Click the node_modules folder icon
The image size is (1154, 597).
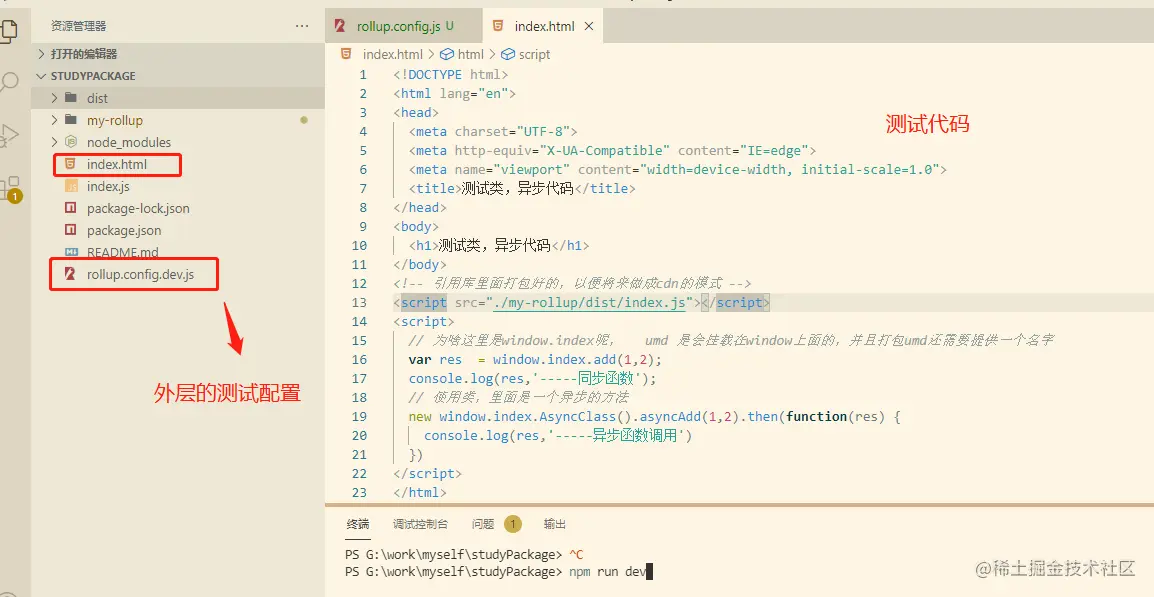coord(71,142)
